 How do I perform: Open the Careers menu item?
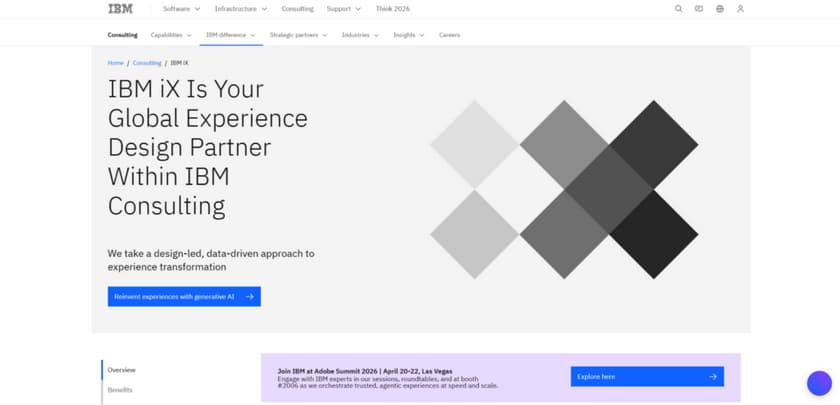(x=449, y=35)
